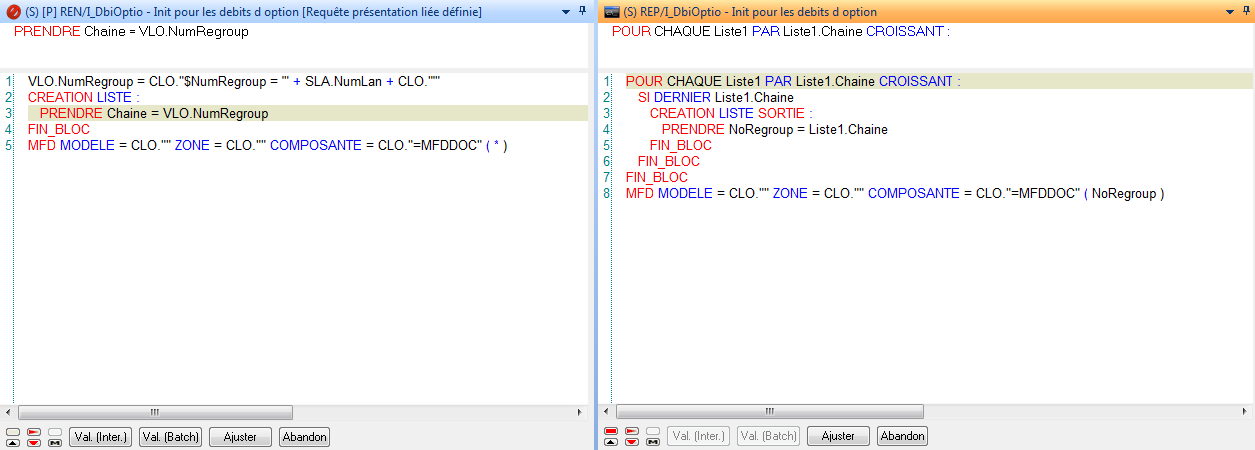Open the dropdown arrow of the REN/I_DbiOptio panel
The image size is (1255, 450).
[567, 11]
